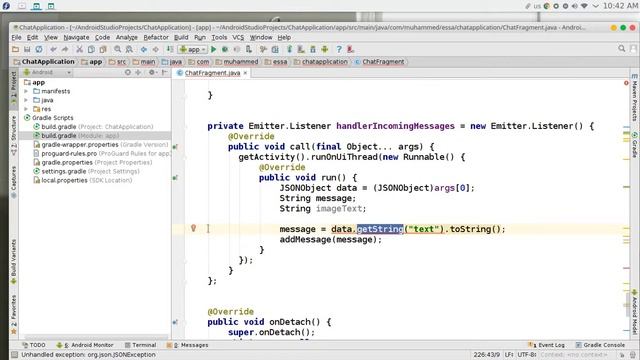Viewport: 640px width, 360px height.
Task: Open the File menu
Action: [x=16, y=37]
